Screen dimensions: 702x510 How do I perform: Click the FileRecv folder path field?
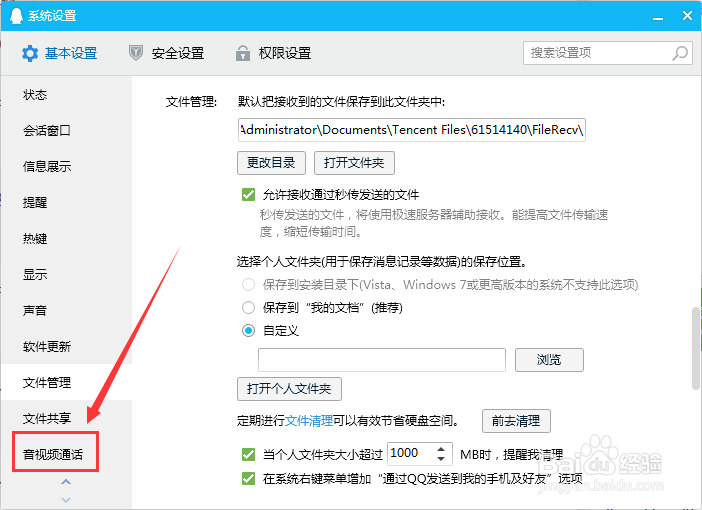click(x=411, y=130)
